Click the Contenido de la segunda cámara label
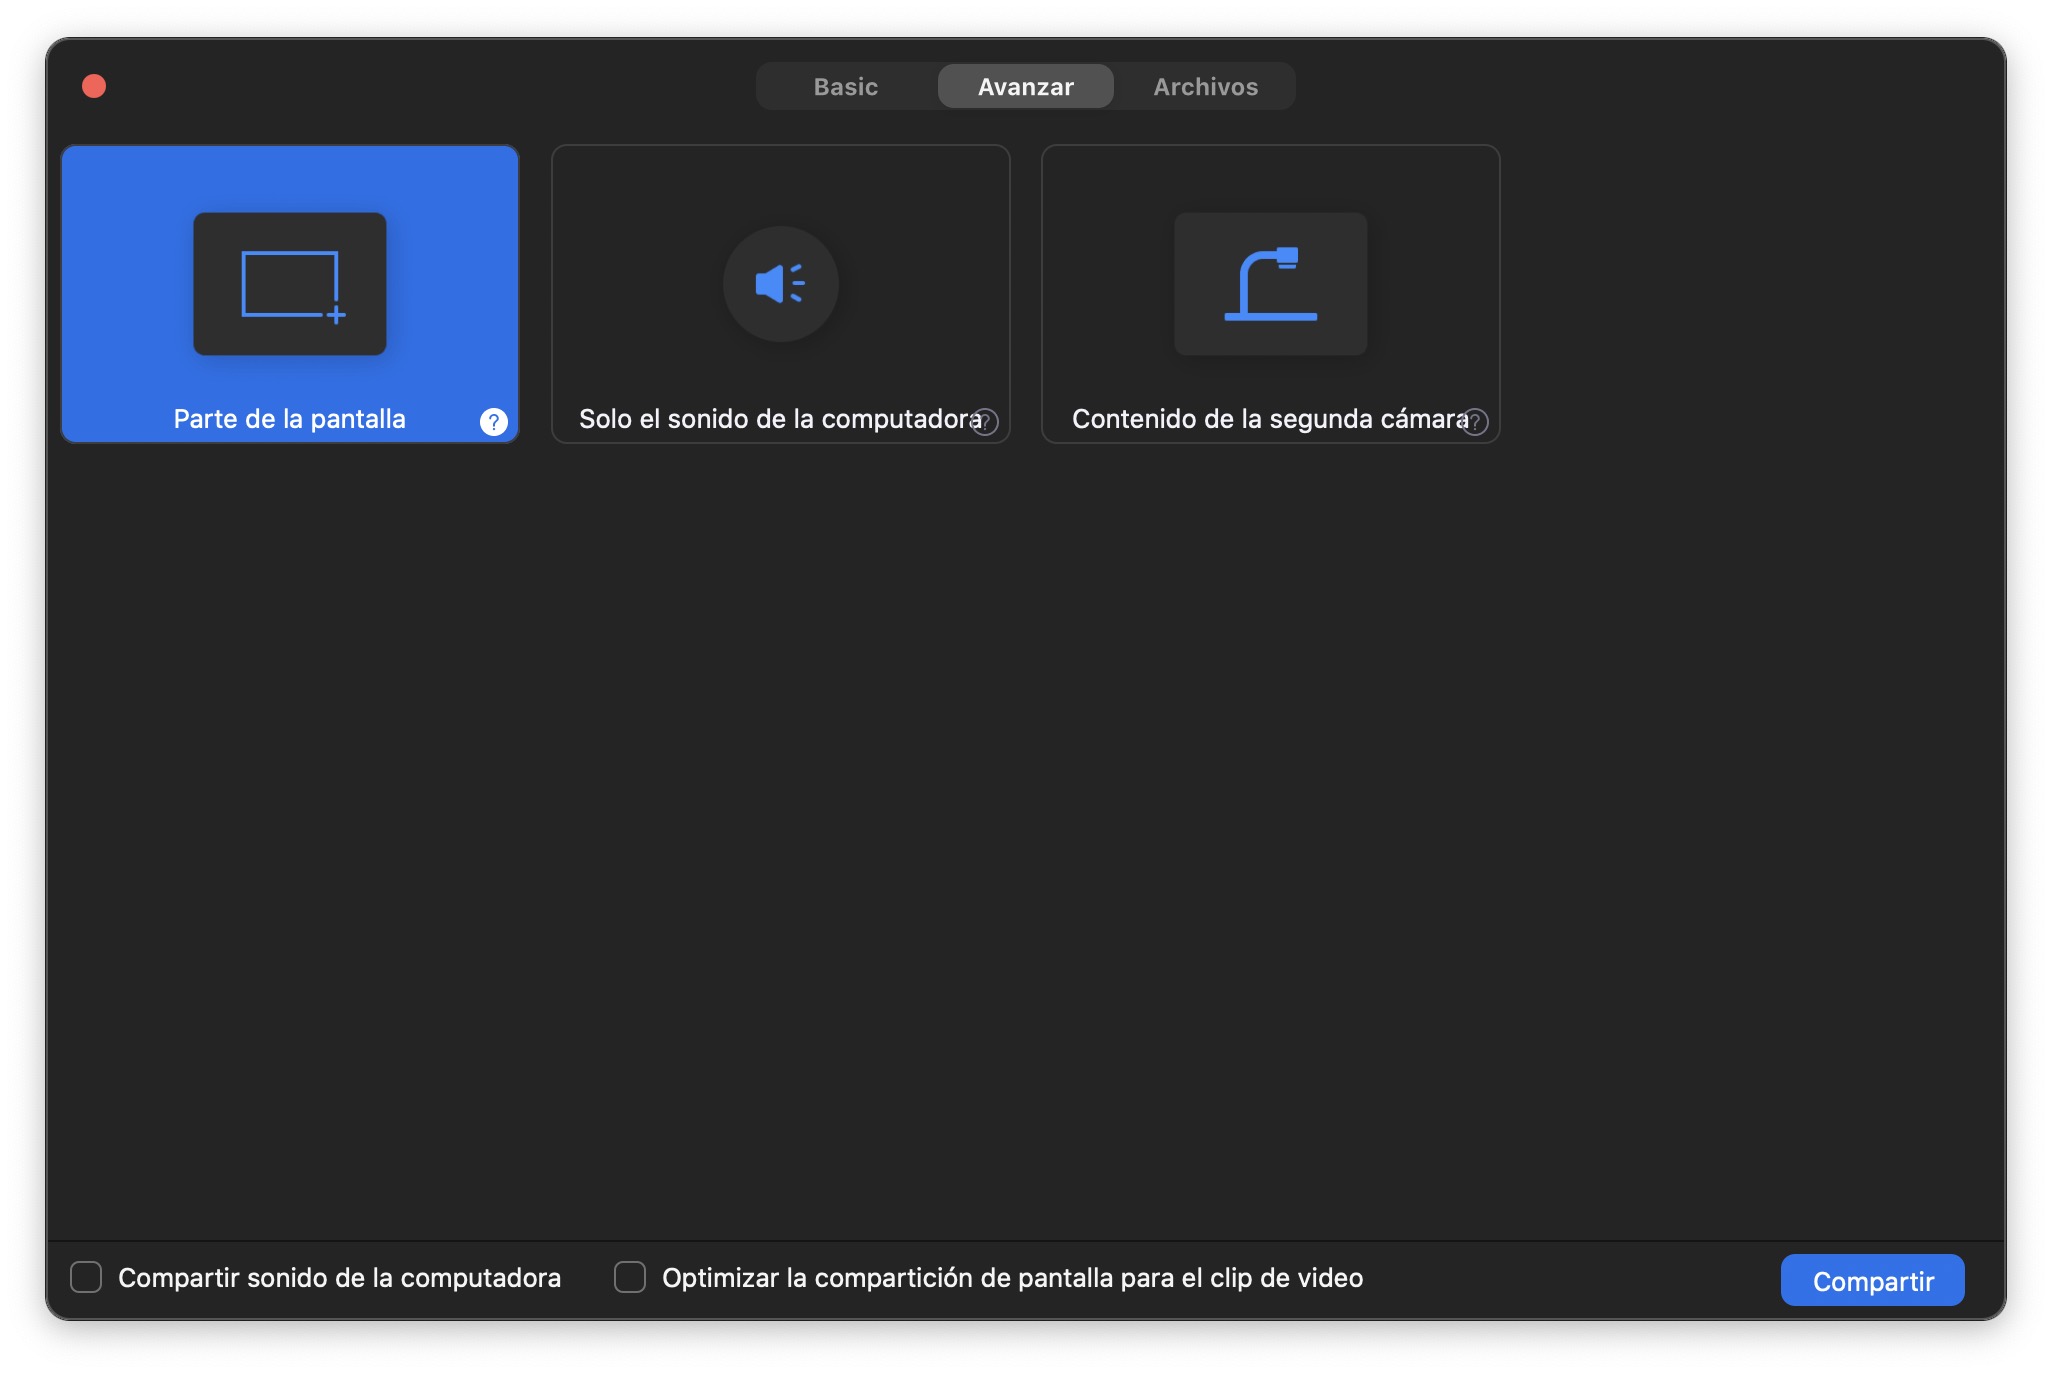This screenshot has height=1374, width=2052. click(1266, 419)
